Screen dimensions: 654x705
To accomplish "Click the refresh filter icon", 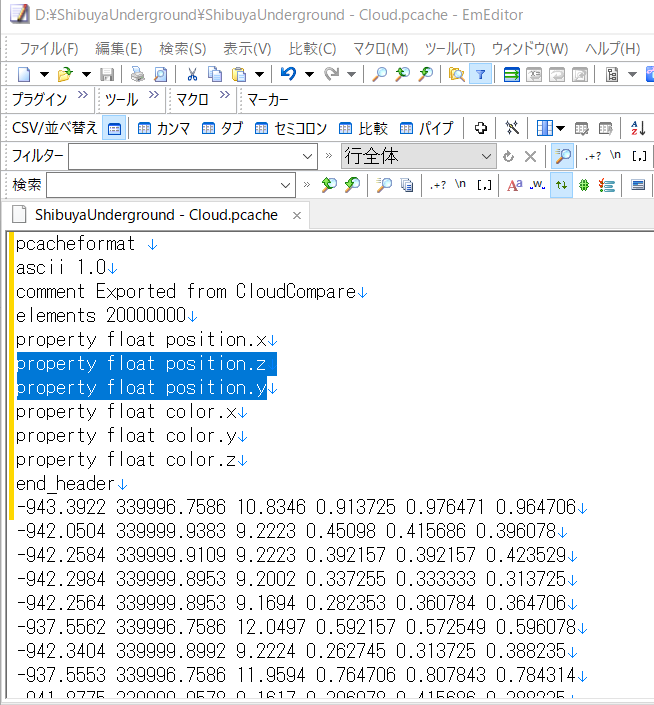I will tap(508, 156).
